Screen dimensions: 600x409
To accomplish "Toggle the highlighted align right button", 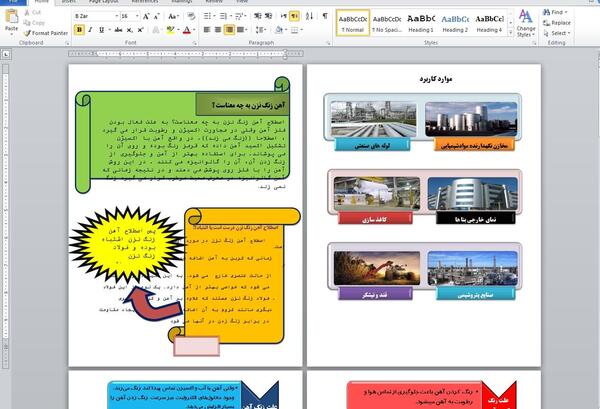I will tap(229, 30).
